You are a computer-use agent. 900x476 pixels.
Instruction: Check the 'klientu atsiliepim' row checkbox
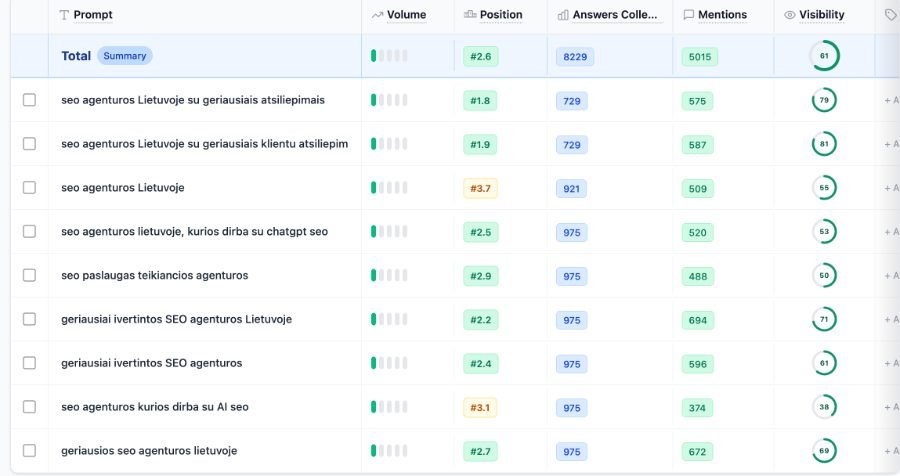29,144
